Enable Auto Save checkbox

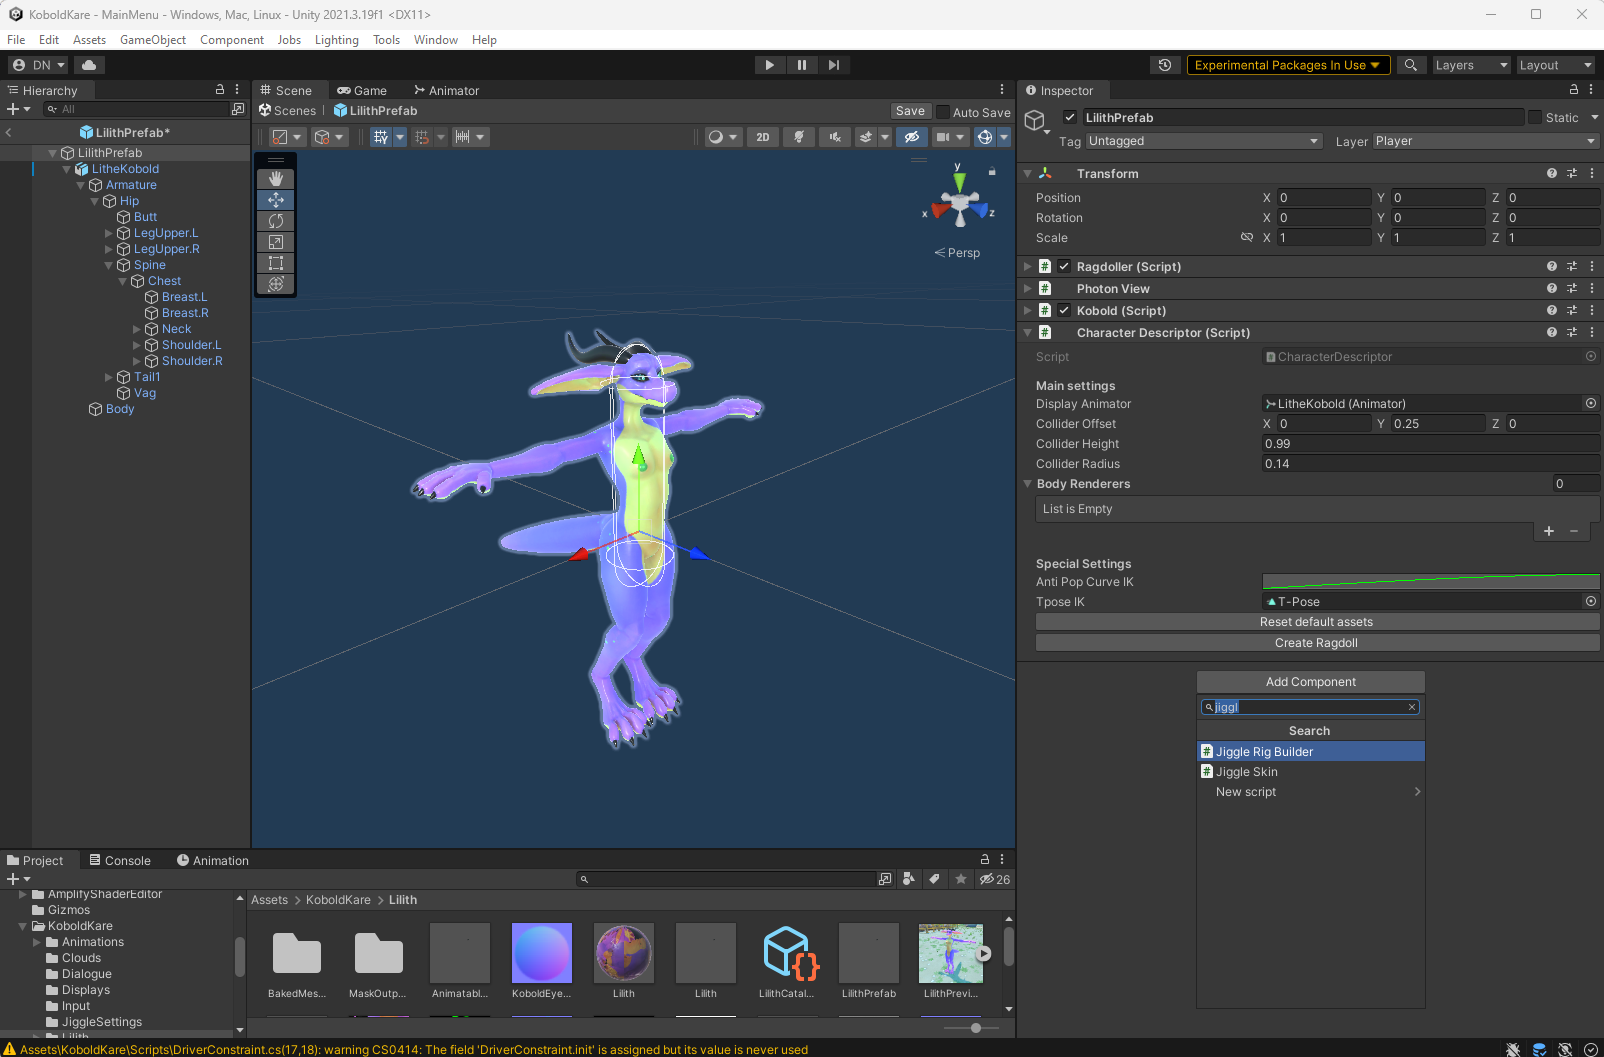943,112
